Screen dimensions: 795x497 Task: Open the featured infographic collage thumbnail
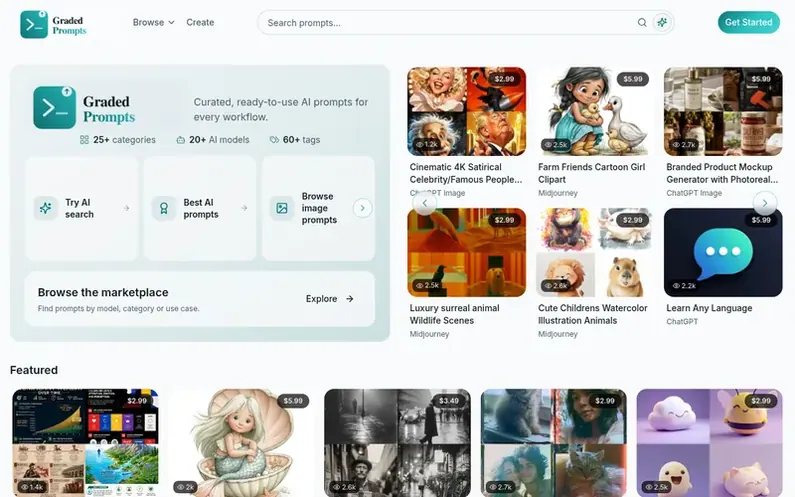(85, 443)
